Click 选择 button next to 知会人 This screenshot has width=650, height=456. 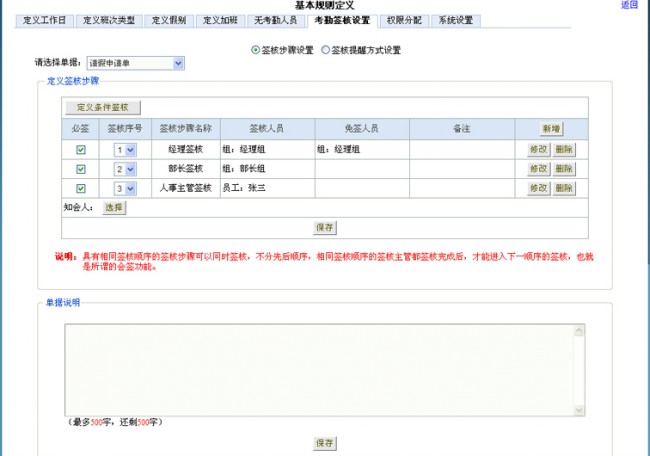point(113,207)
